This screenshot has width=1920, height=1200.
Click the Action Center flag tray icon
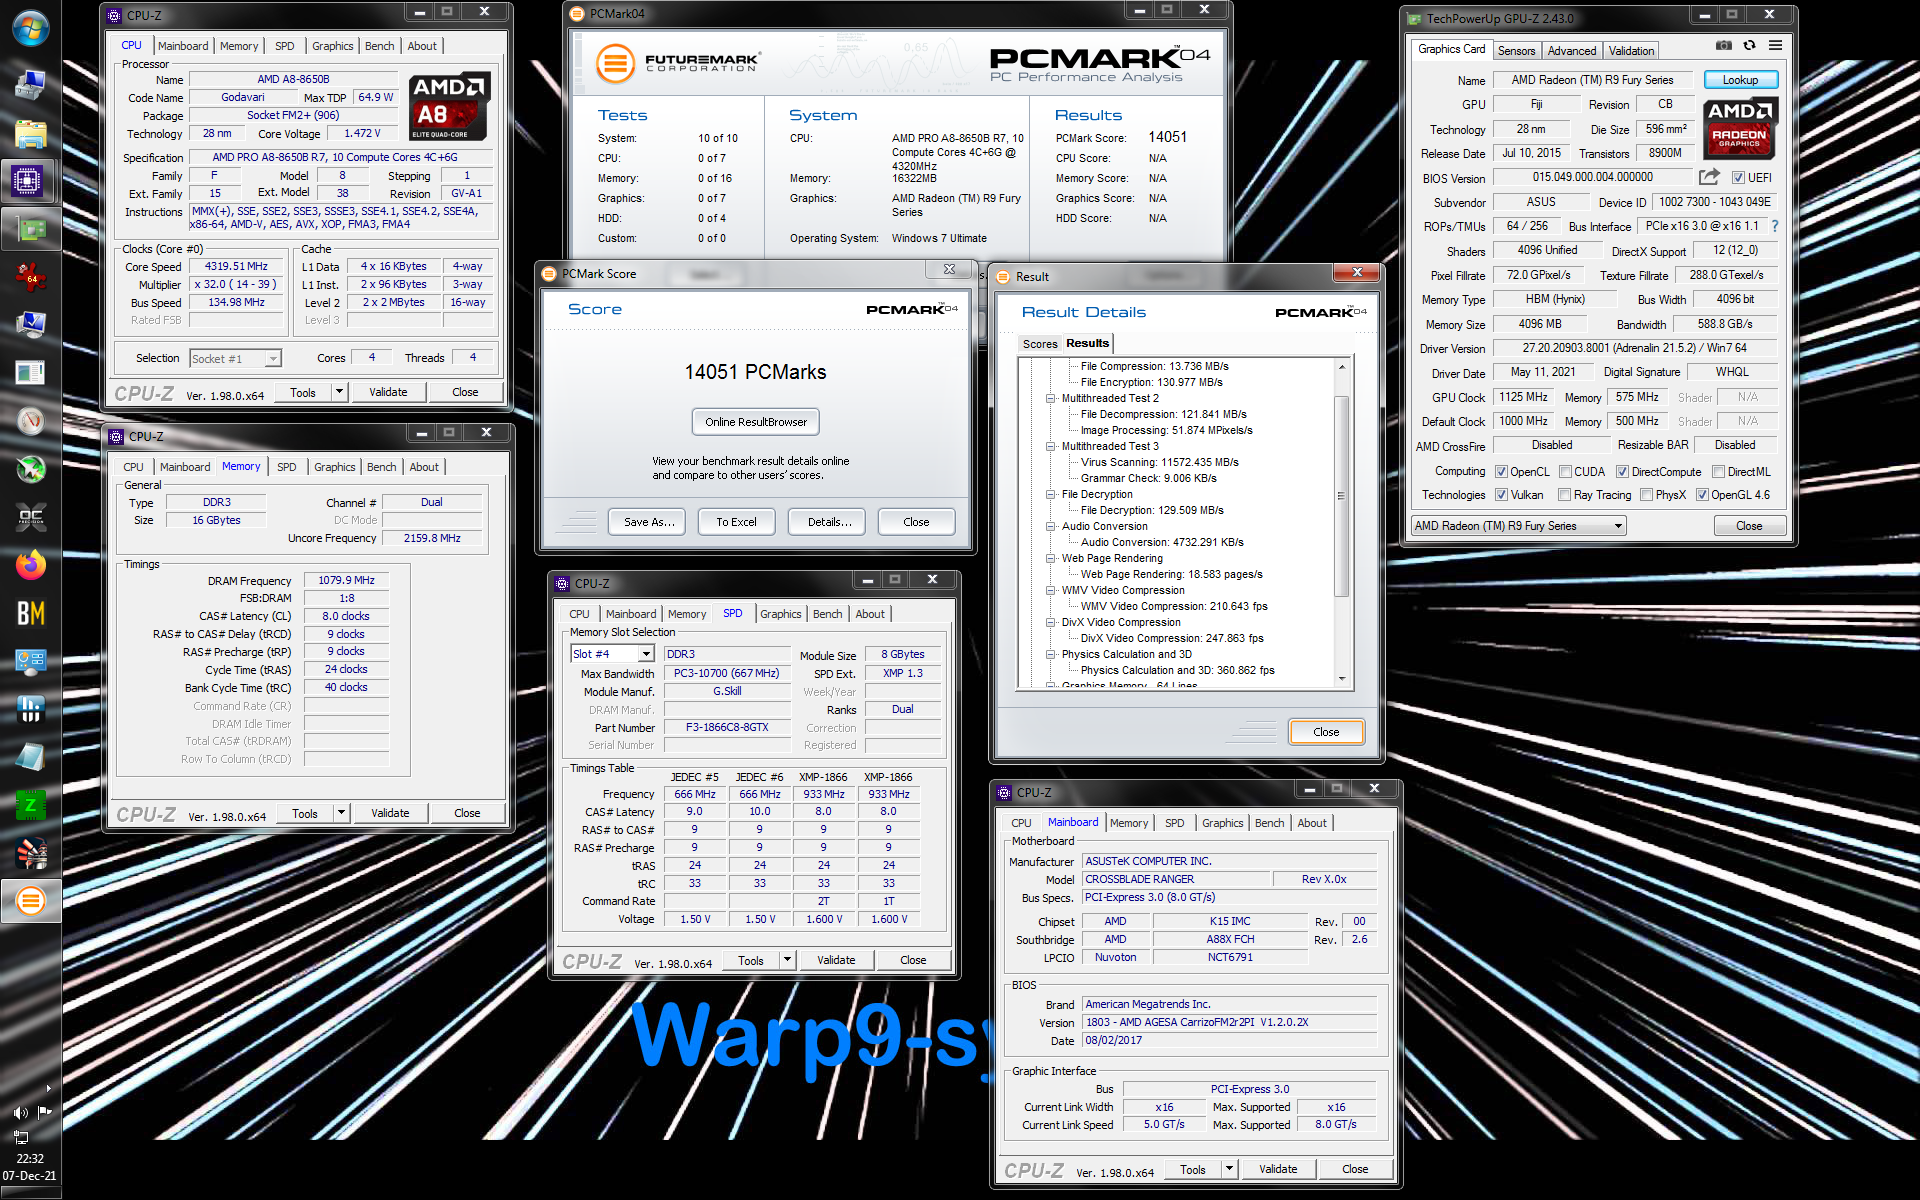(44, 1112)
